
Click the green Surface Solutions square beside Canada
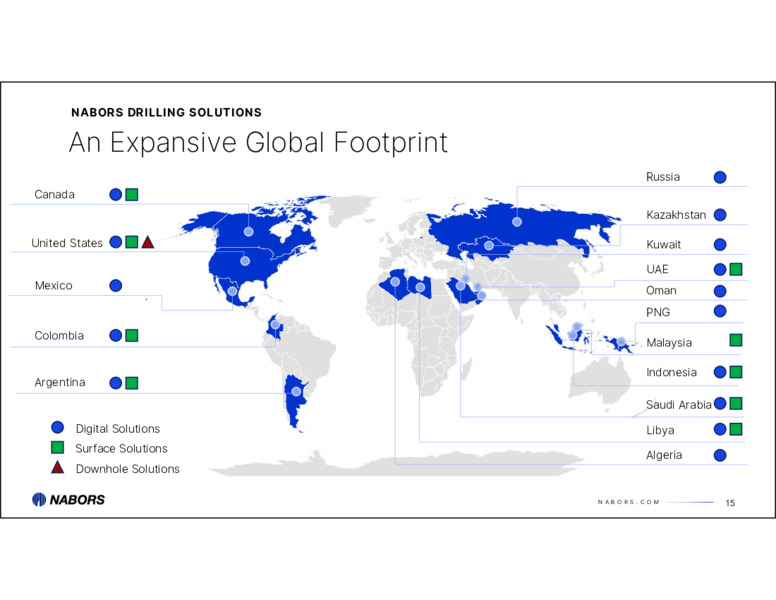coord(132,195)
